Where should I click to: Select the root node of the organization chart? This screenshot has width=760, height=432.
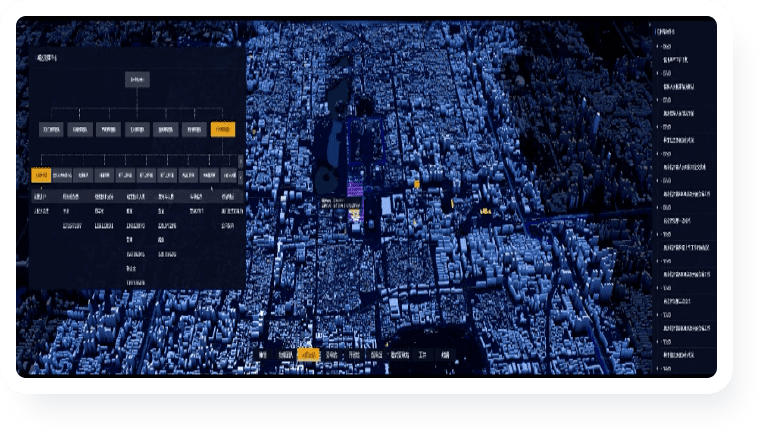pyautogui.click(x=137, y=80)
